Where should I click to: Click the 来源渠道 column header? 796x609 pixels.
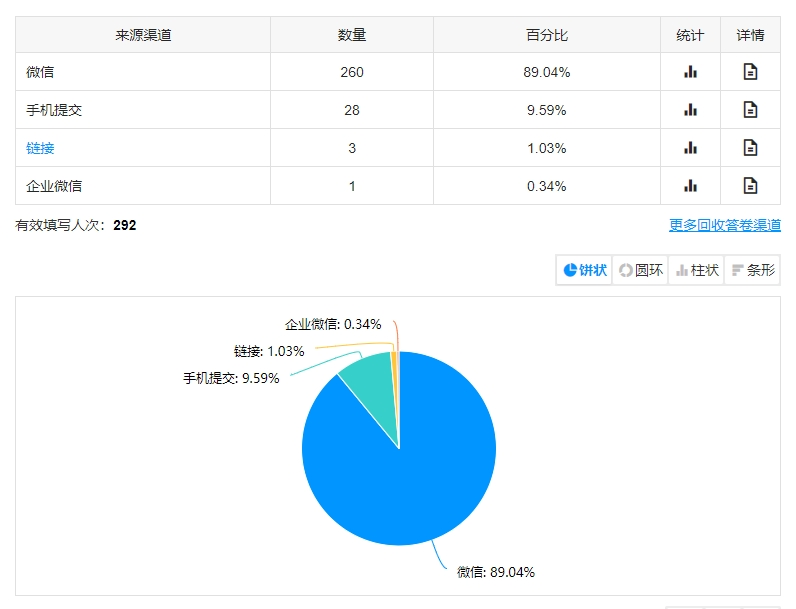(143, 35)
